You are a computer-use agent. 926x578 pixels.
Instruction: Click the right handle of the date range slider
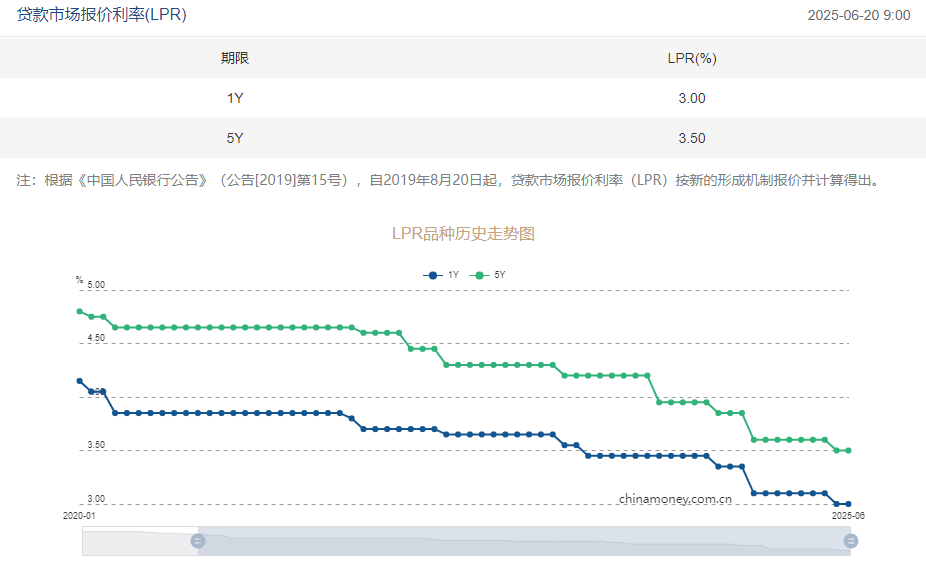[851, 541]
